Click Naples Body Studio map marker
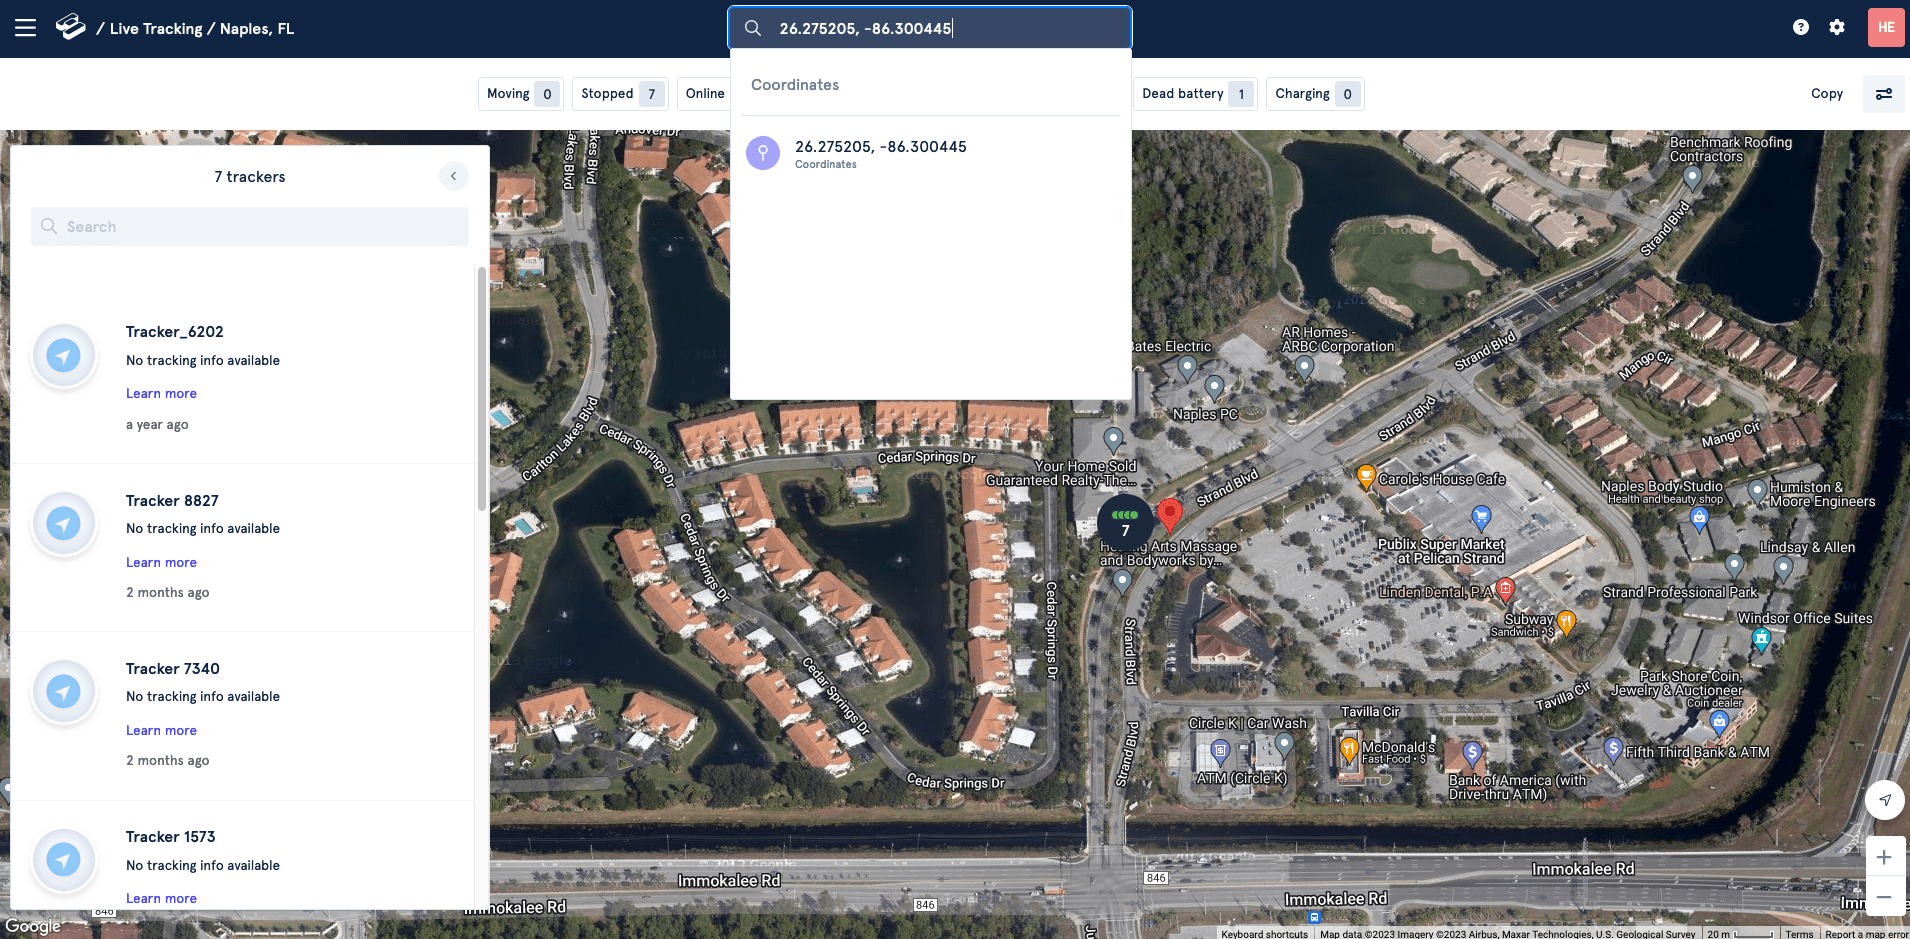1910x939 pixels. pyautogui.click(x=1698, y=517)
